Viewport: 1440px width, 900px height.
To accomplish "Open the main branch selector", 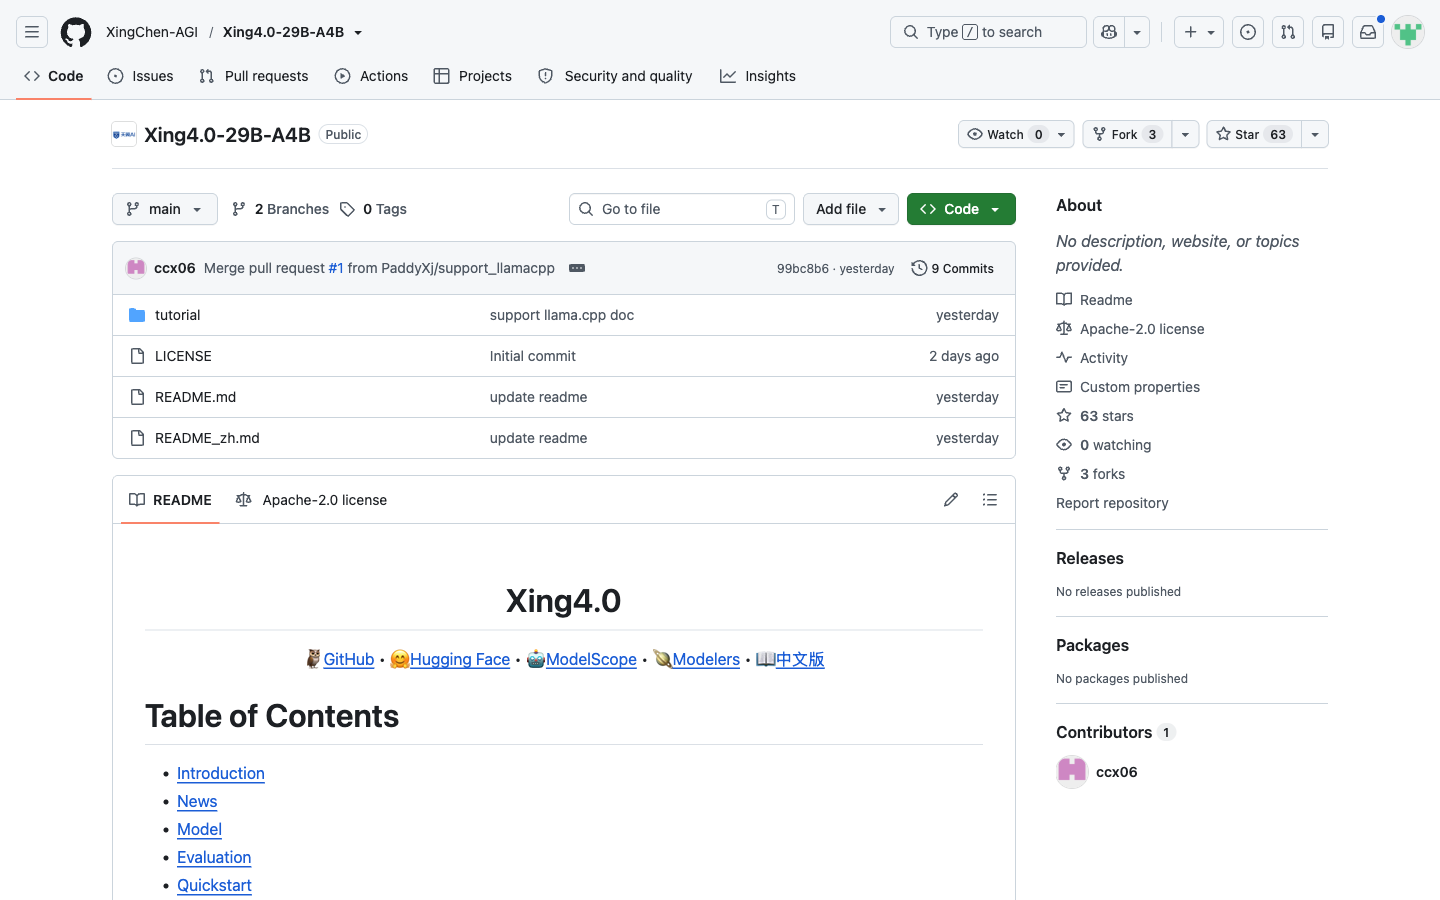I will click(x=165, y=209).
